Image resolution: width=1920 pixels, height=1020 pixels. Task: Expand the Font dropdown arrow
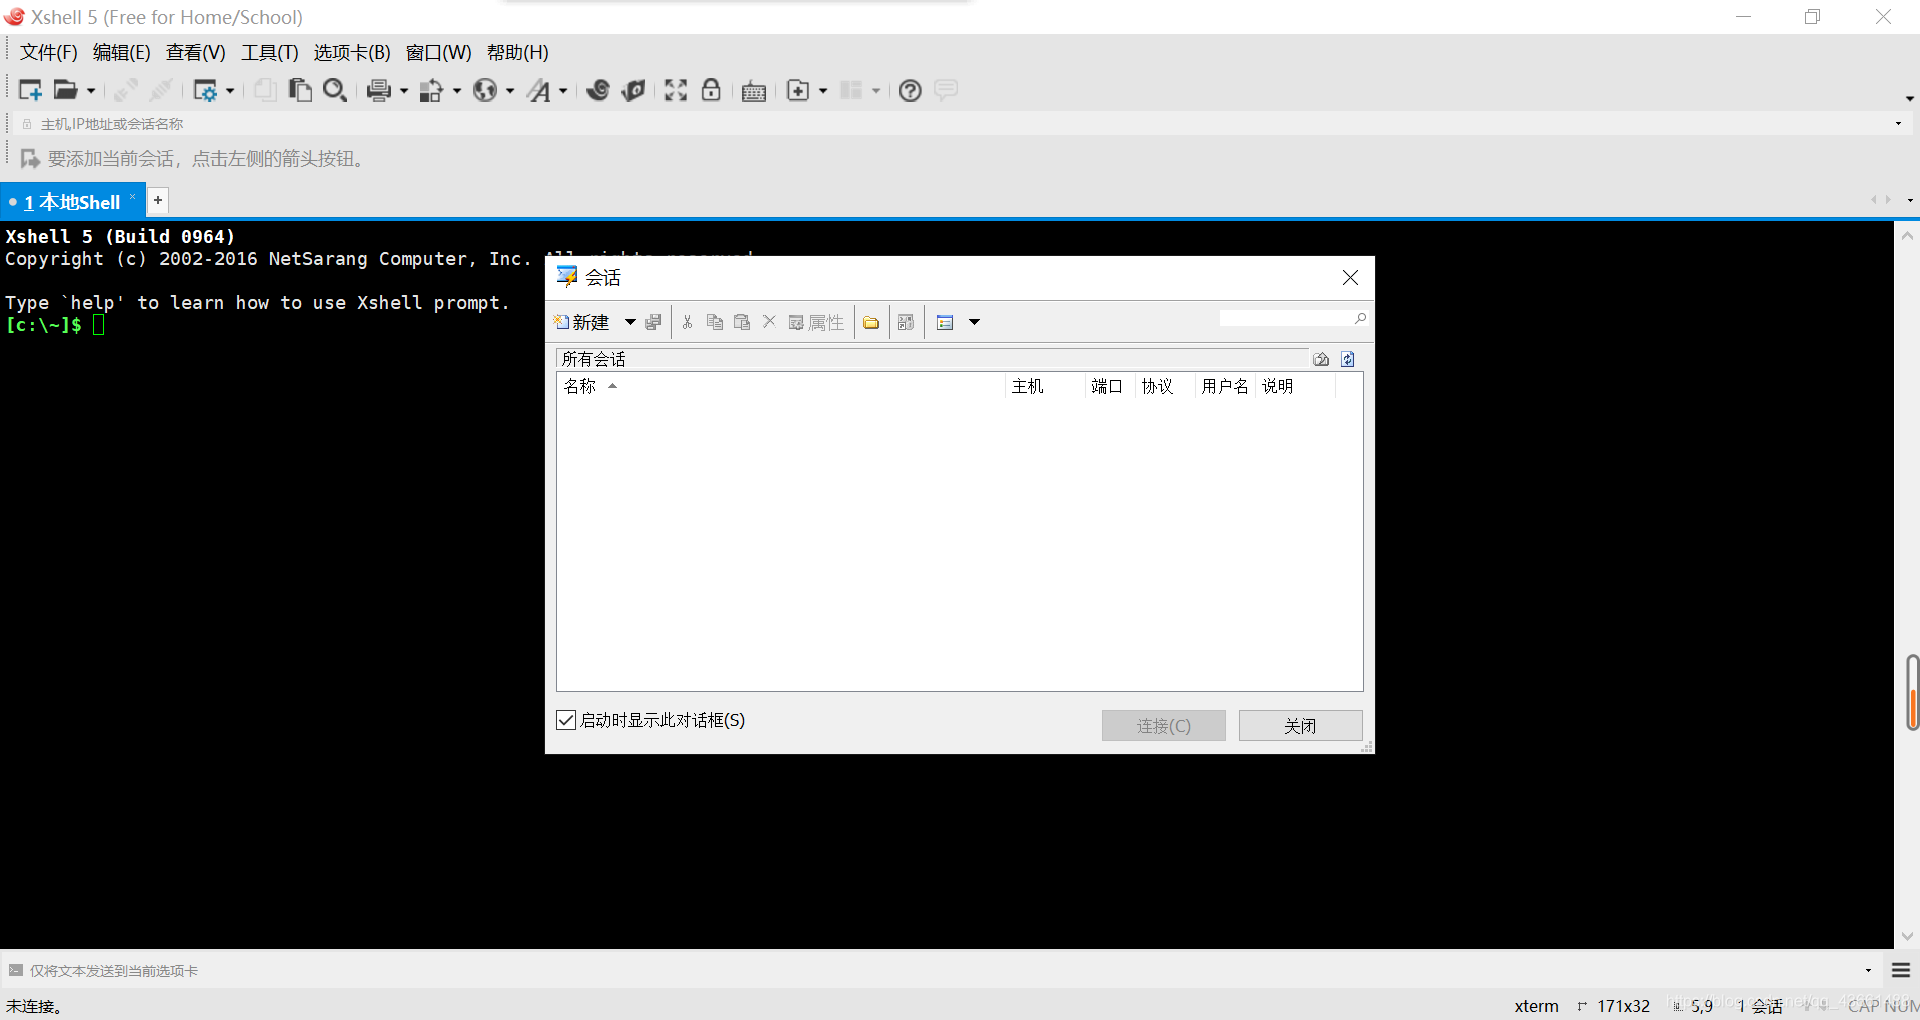pos(563,91)
